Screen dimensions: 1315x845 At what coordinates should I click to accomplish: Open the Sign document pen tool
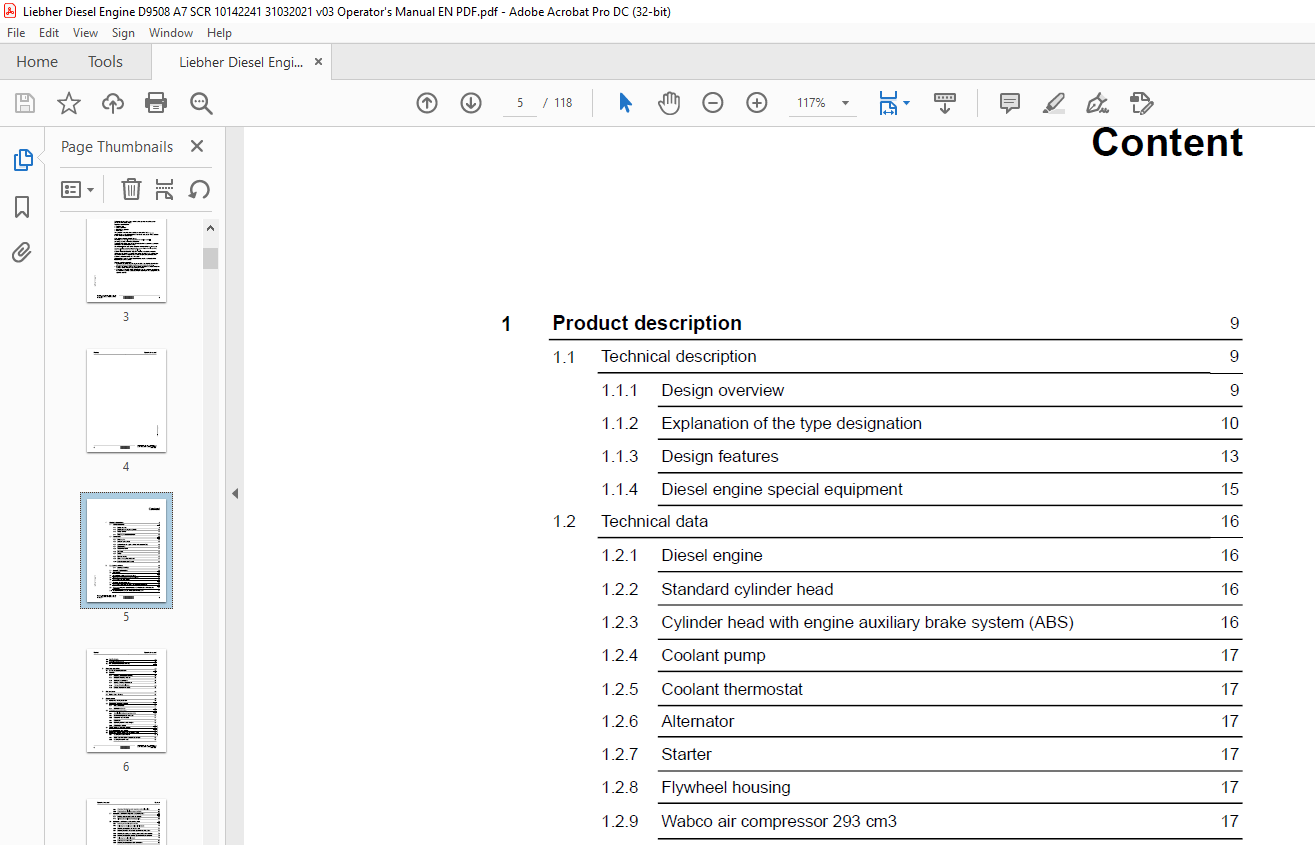(1098, 103)
